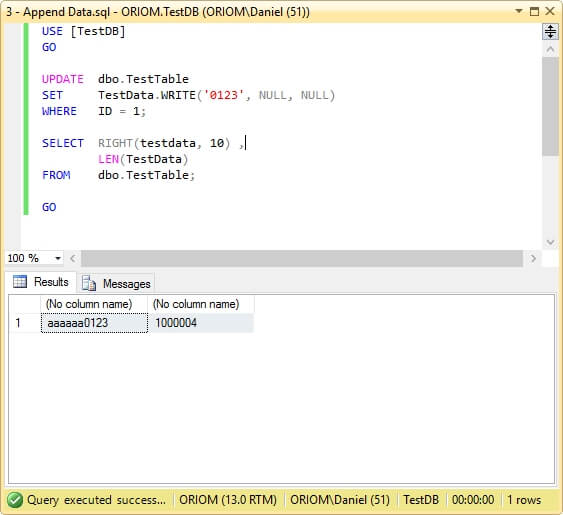Click the '0123' string literal
The width and height of the screenshot is (563, 515).
pos(224,95)
